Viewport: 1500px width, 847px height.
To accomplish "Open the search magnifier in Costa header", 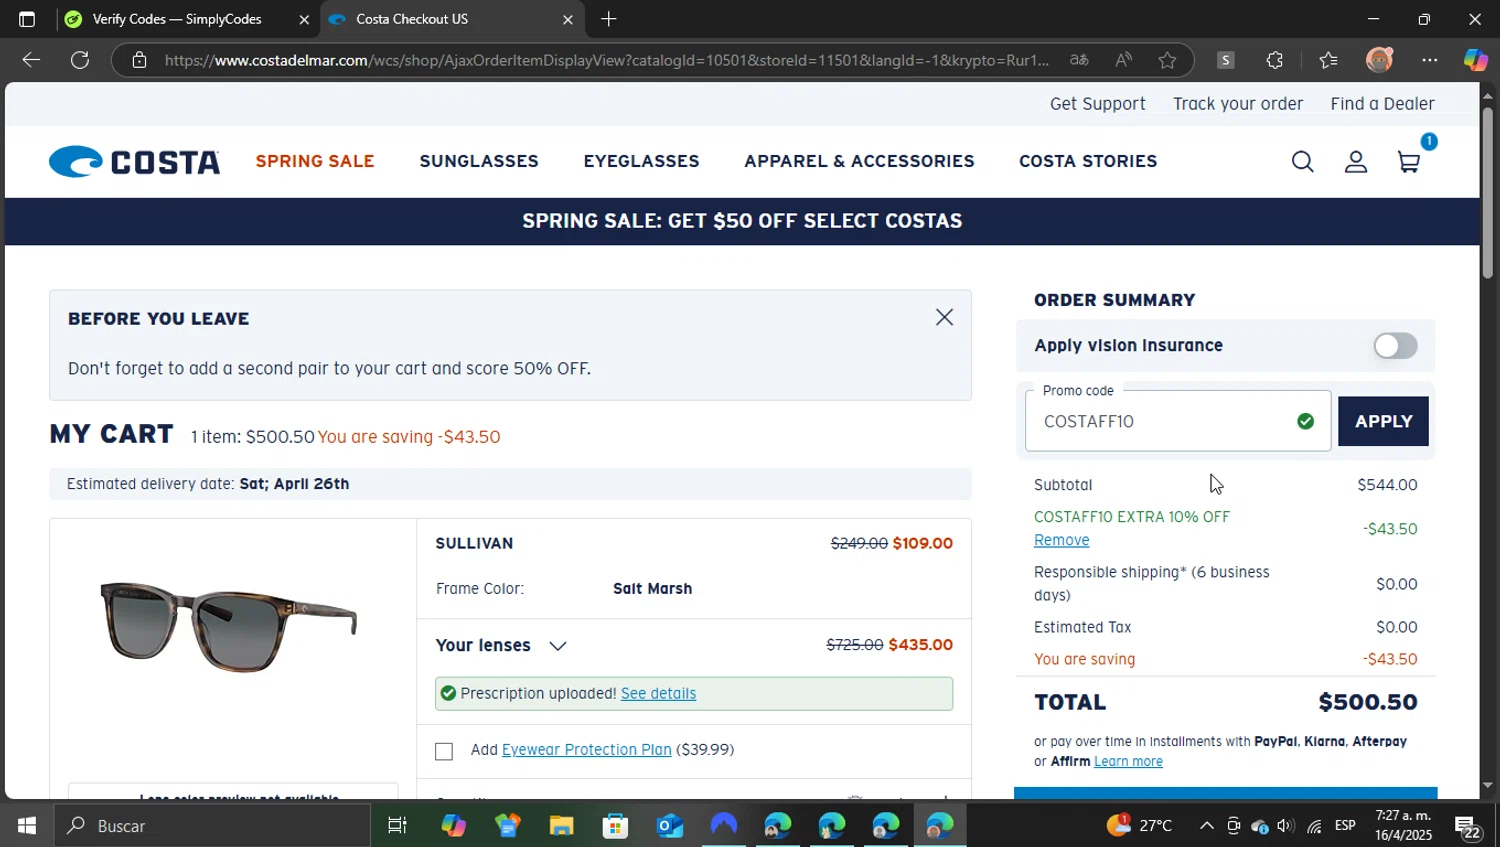I will (x=1302, y=162).
